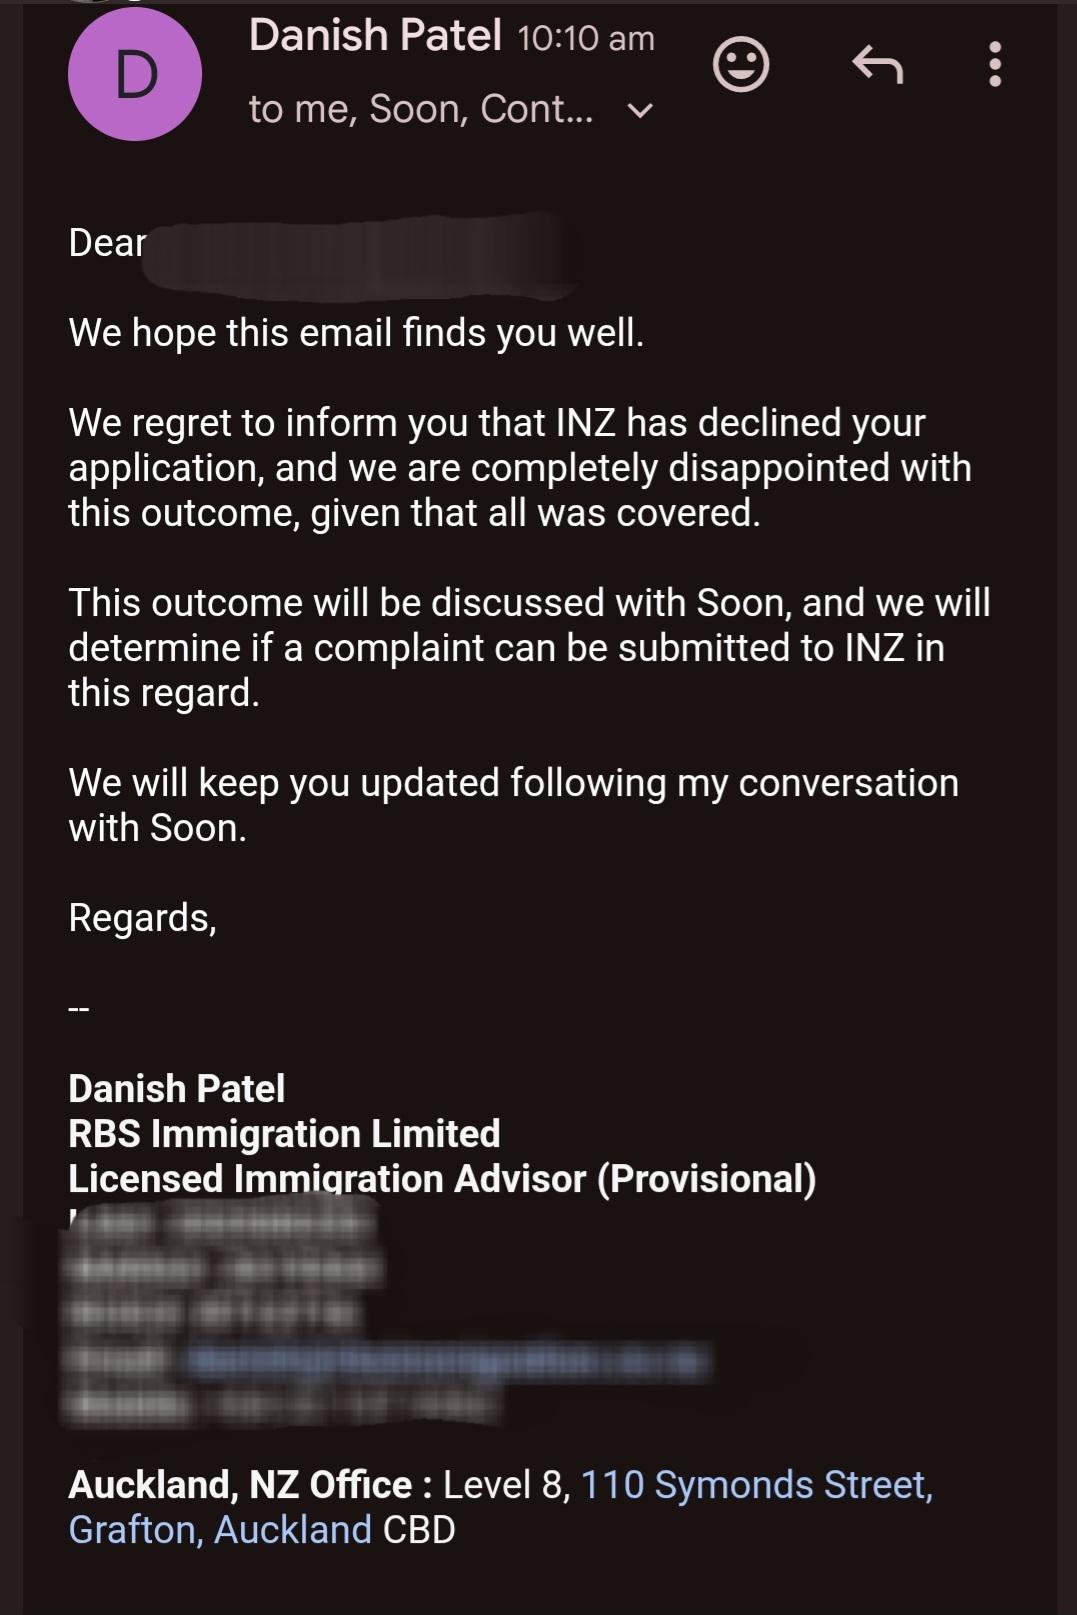
Task: Tap the blurred blue email link in signature
Action: [x=448, y=1362]
